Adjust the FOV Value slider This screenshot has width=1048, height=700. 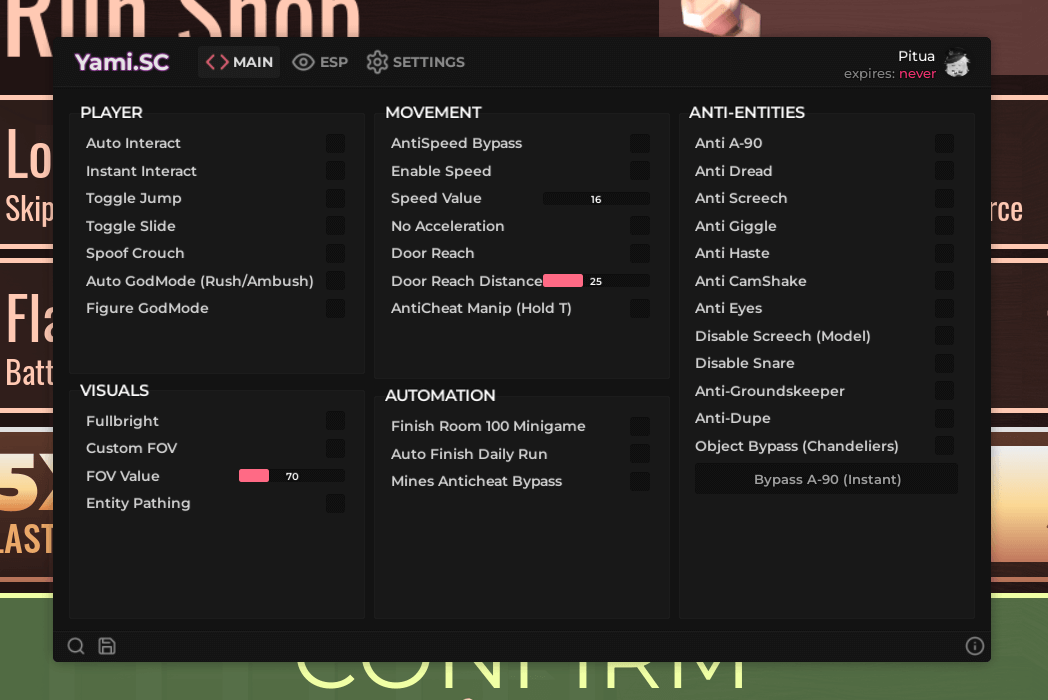292,476
